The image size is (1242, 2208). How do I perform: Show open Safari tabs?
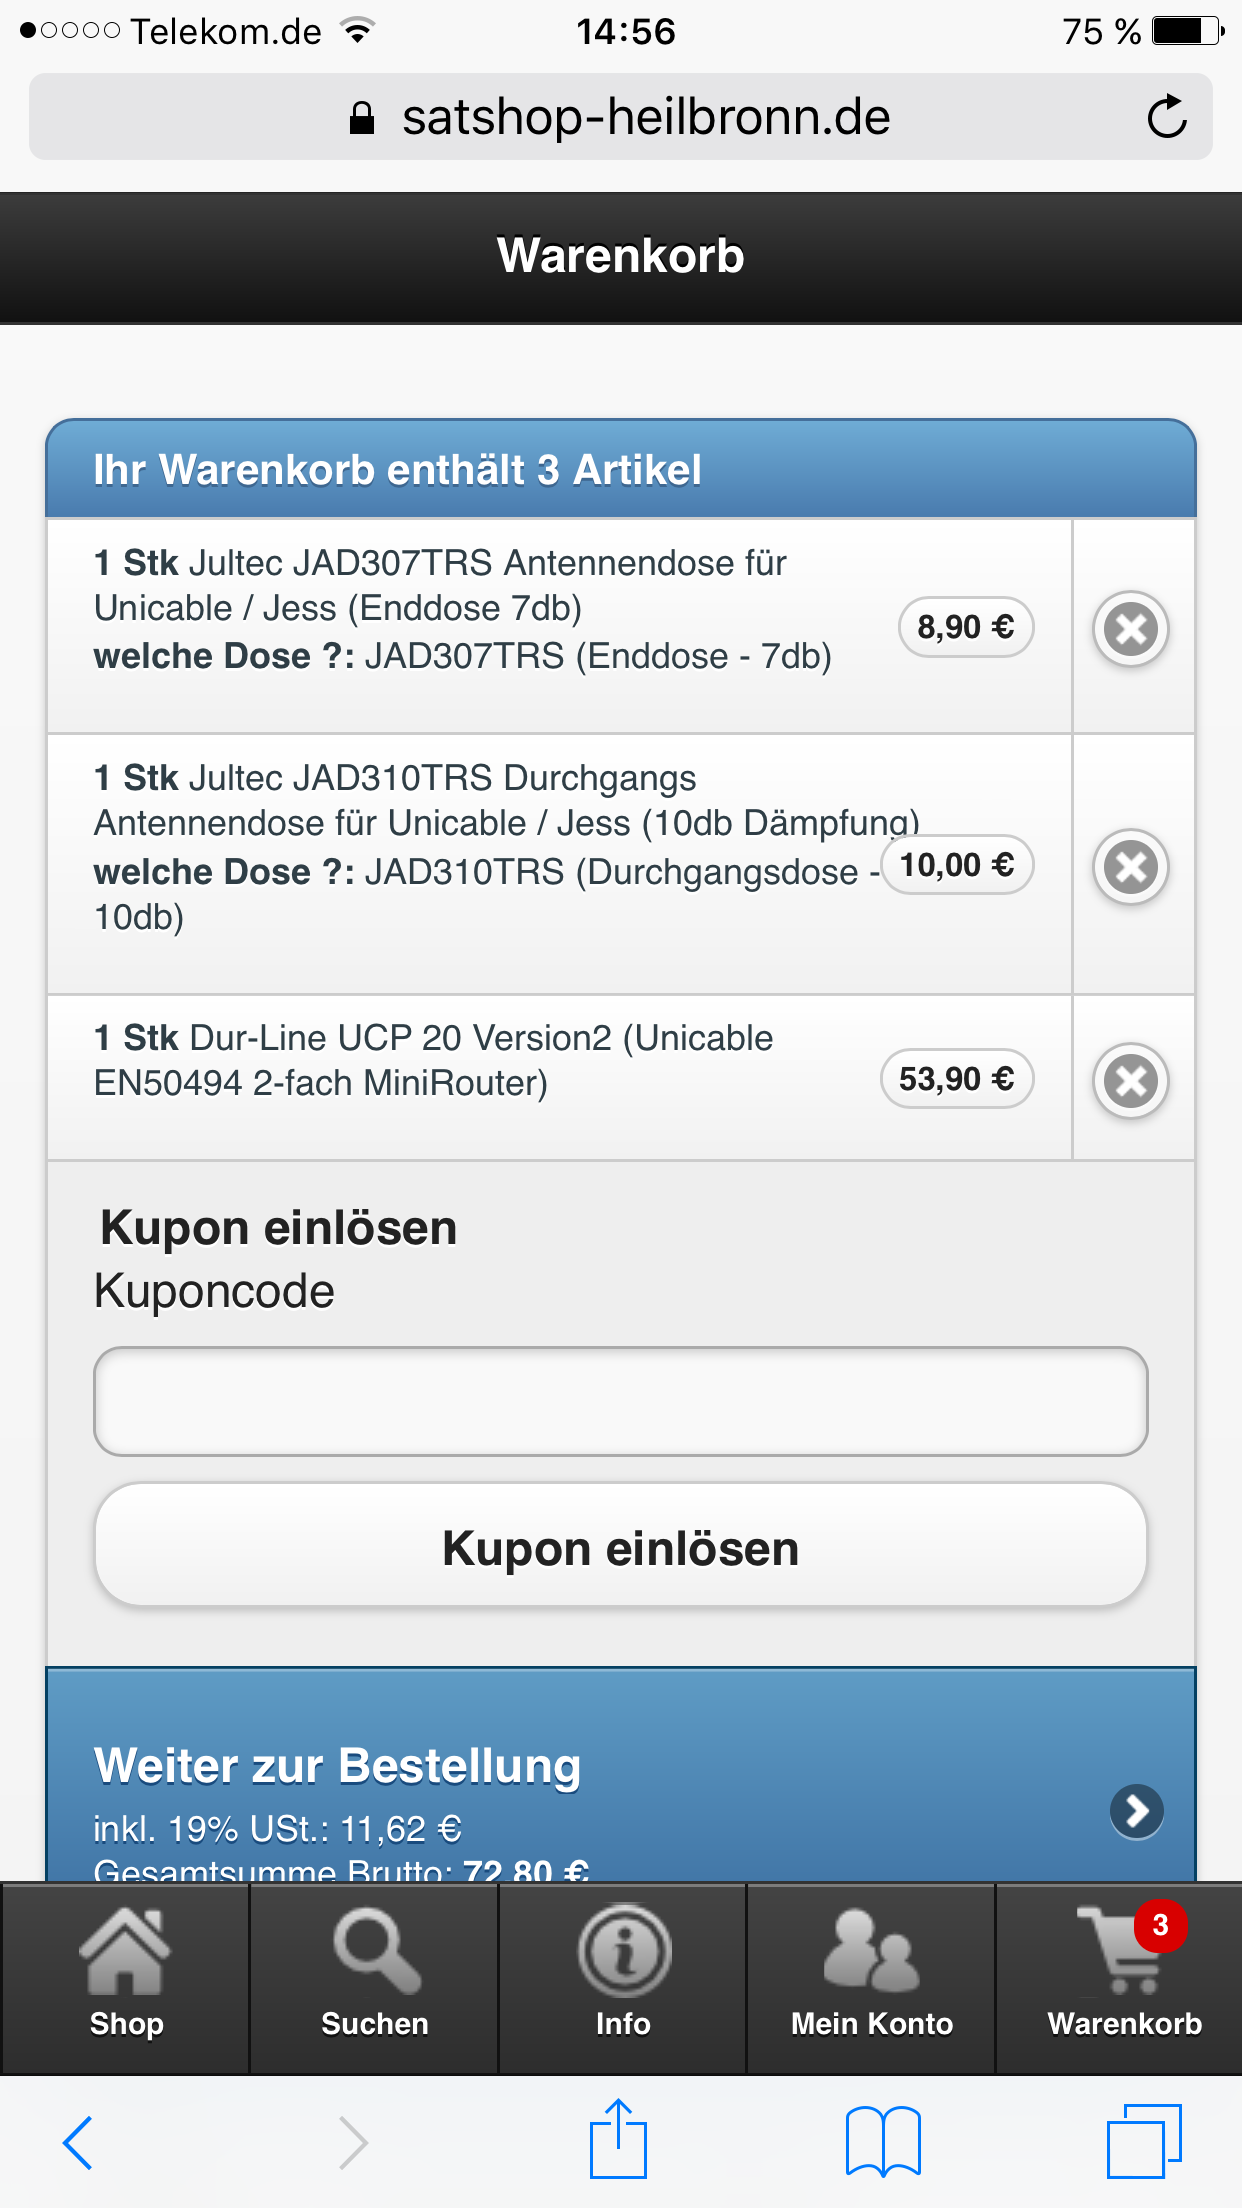[x=1144, y=2142]
